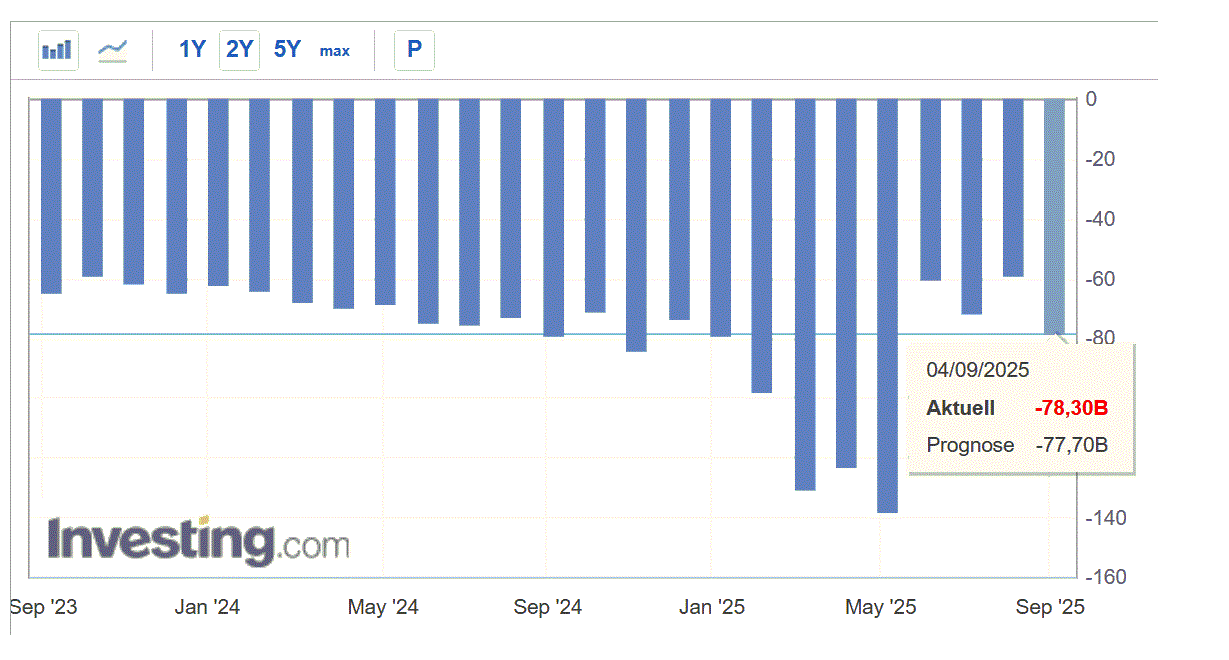The image size is (1229, 660).
Task: Click the tooltip date 04/09/2025
Action: 977,370
